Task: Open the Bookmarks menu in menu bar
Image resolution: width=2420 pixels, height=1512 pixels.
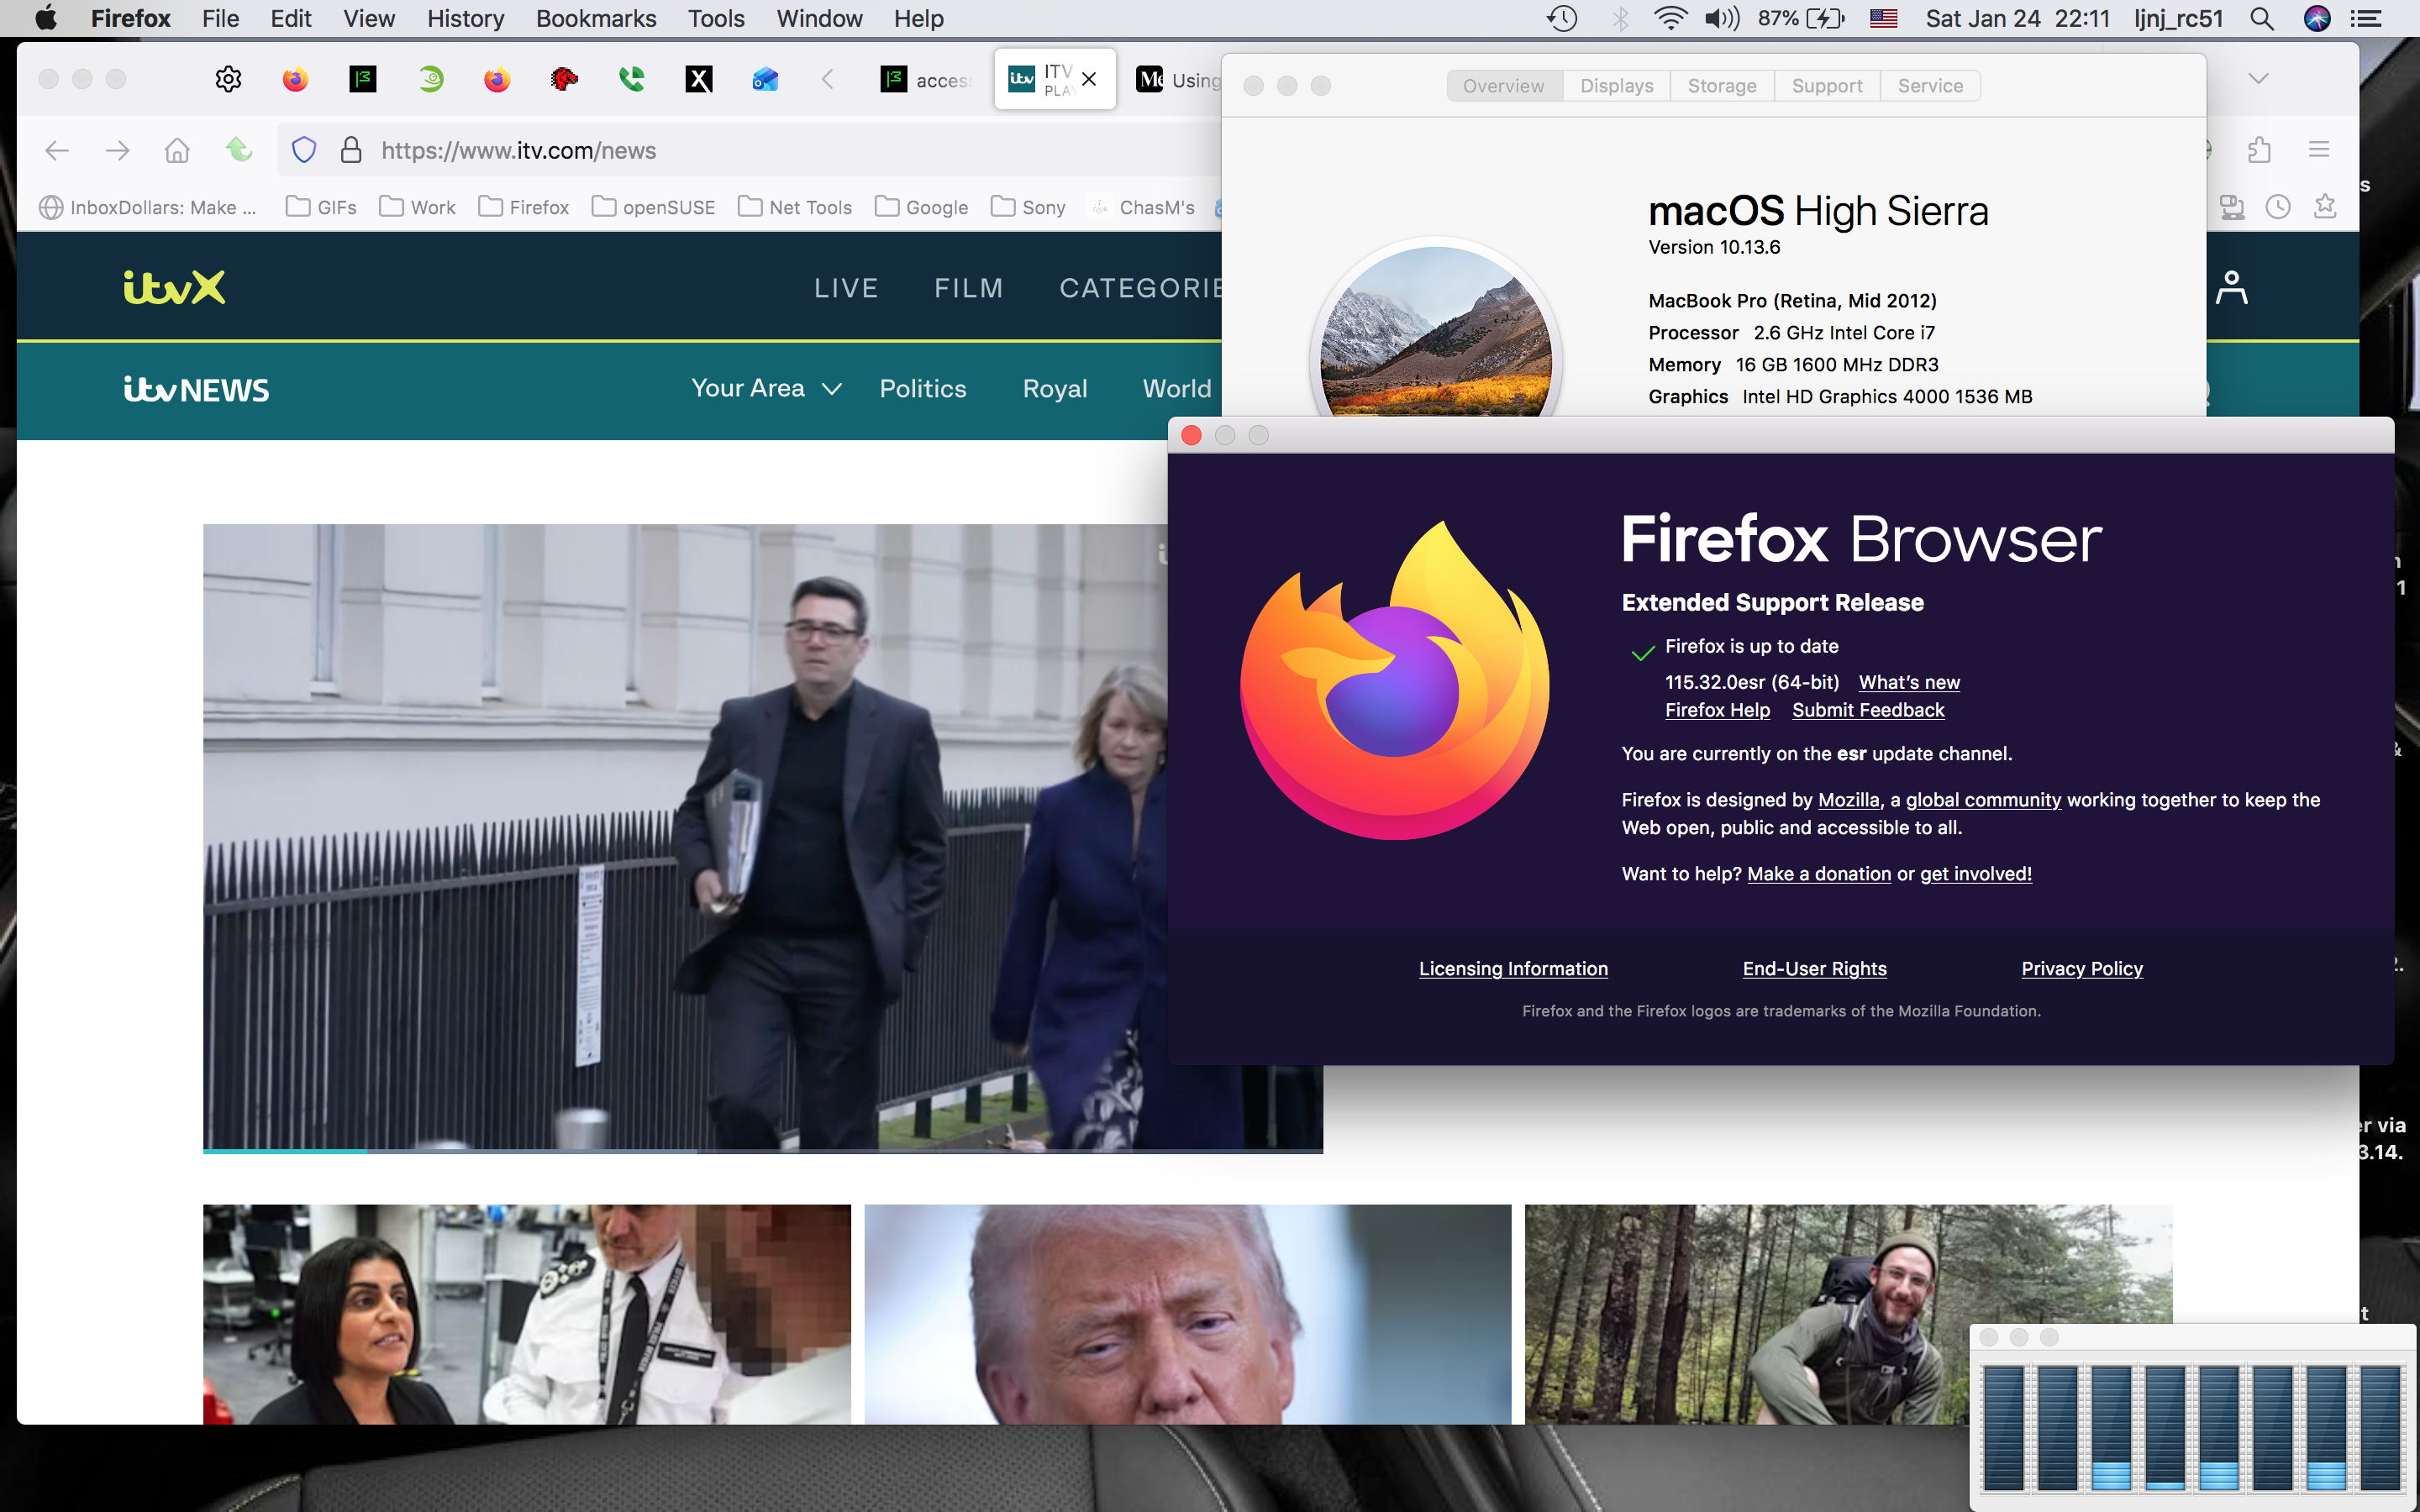Action: tap(595, 18)
